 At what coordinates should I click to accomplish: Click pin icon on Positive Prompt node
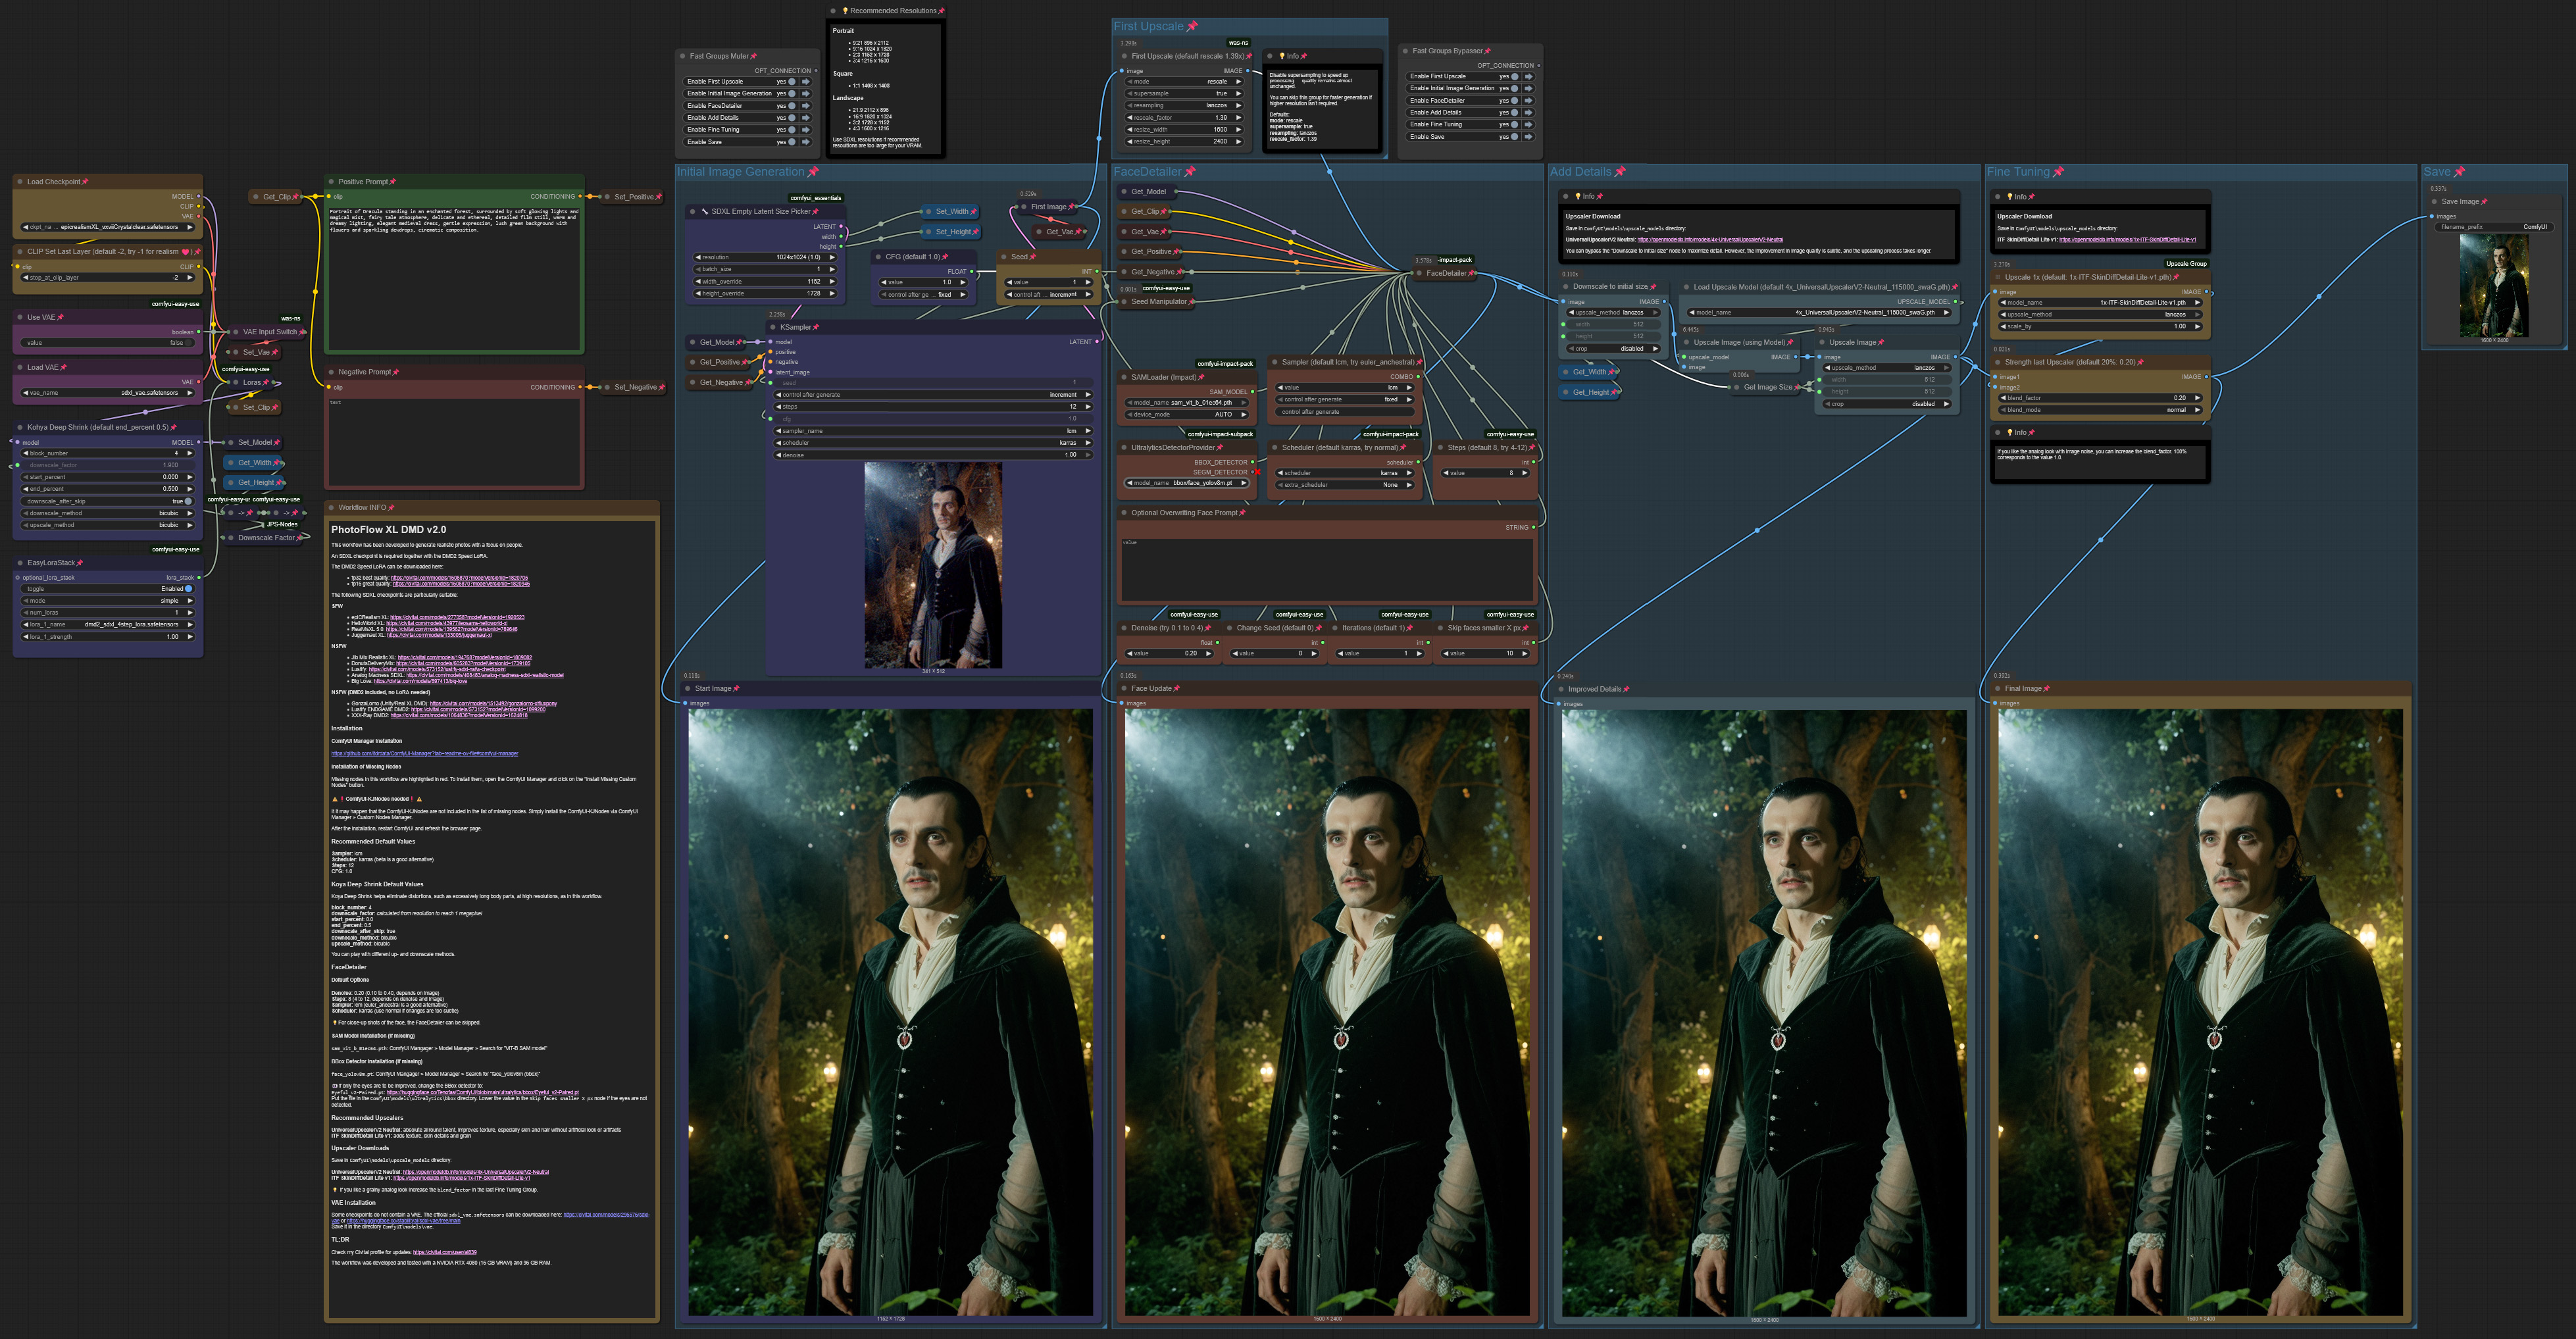(x=393, y=182)
